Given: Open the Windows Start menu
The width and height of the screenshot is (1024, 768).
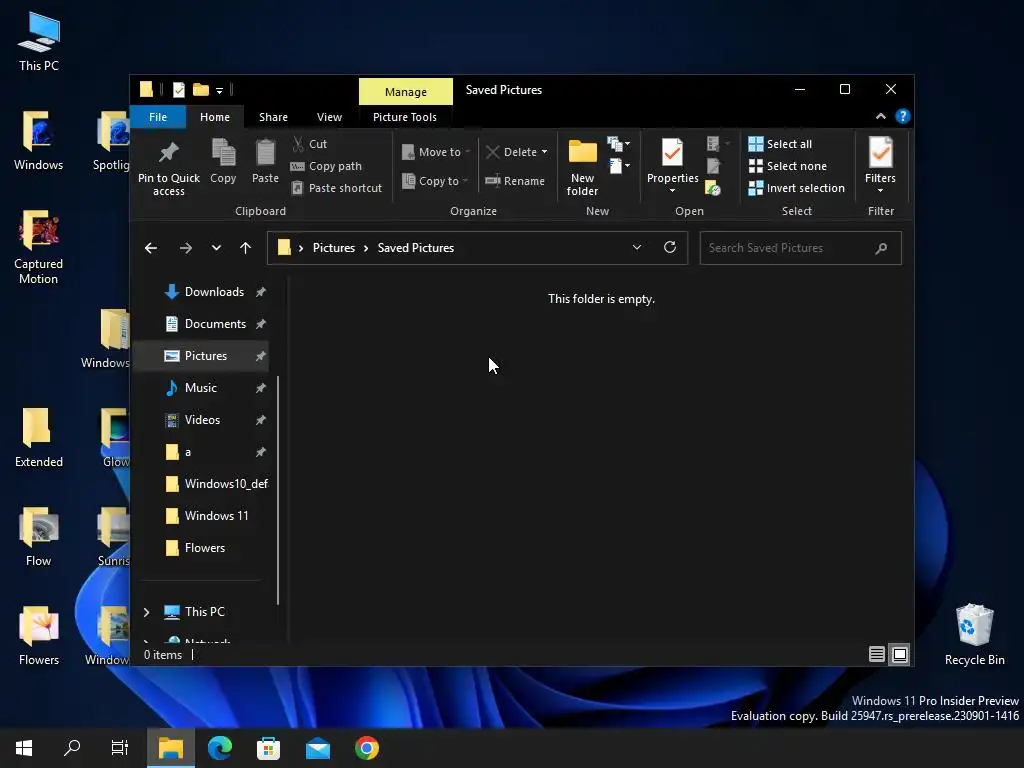Looking at the screenshot, I should pyautogui.click(x=24, y=748).
